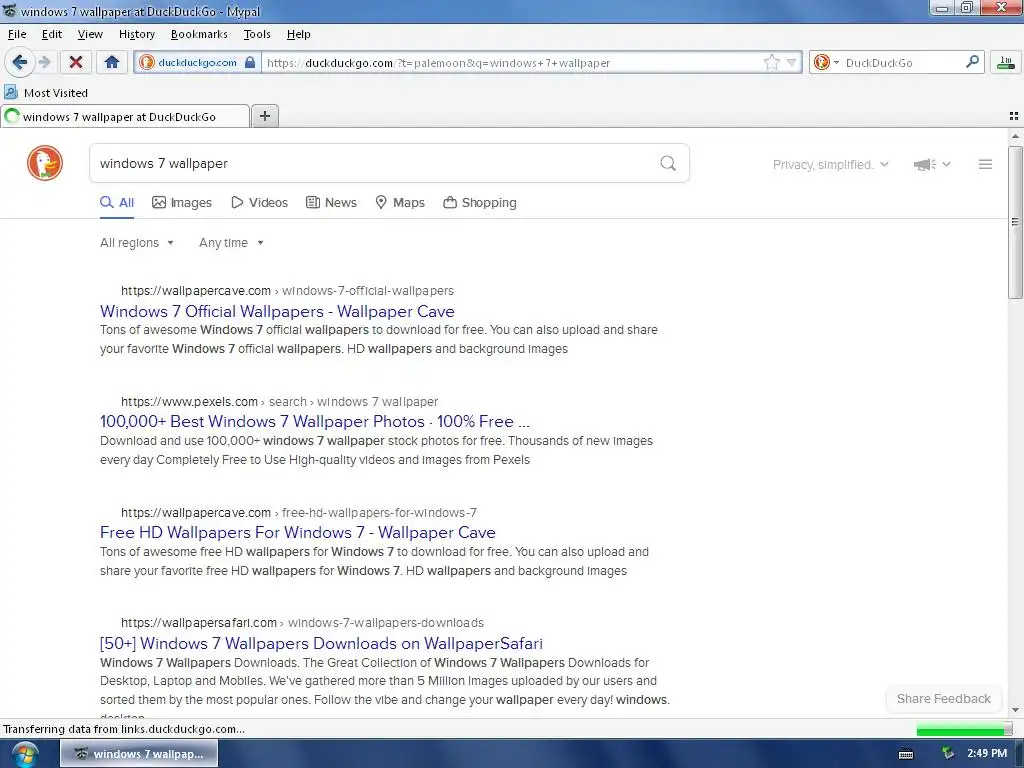The image size is (1024, 768).
Task: Click the wallpapersafari.com result URL
Action: coord(302,623)
